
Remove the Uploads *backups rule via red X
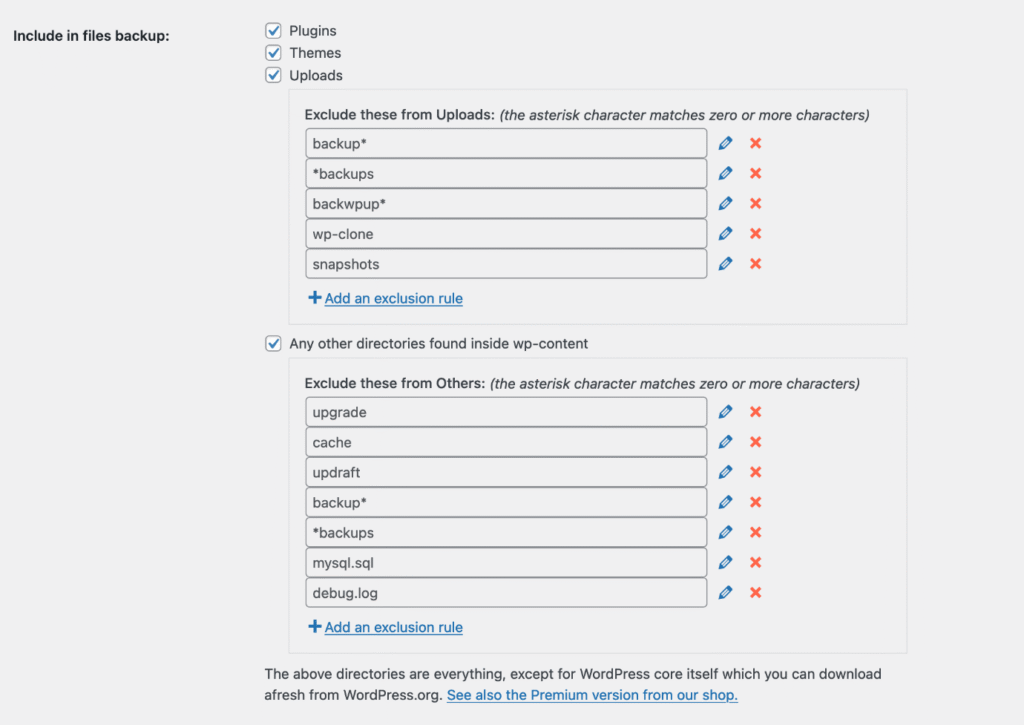[756, 174]
